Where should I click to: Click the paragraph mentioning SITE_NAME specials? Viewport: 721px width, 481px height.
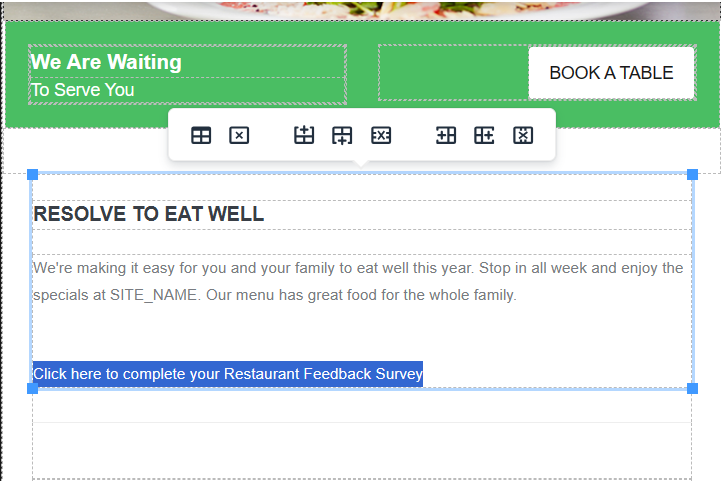coord(358,281)
